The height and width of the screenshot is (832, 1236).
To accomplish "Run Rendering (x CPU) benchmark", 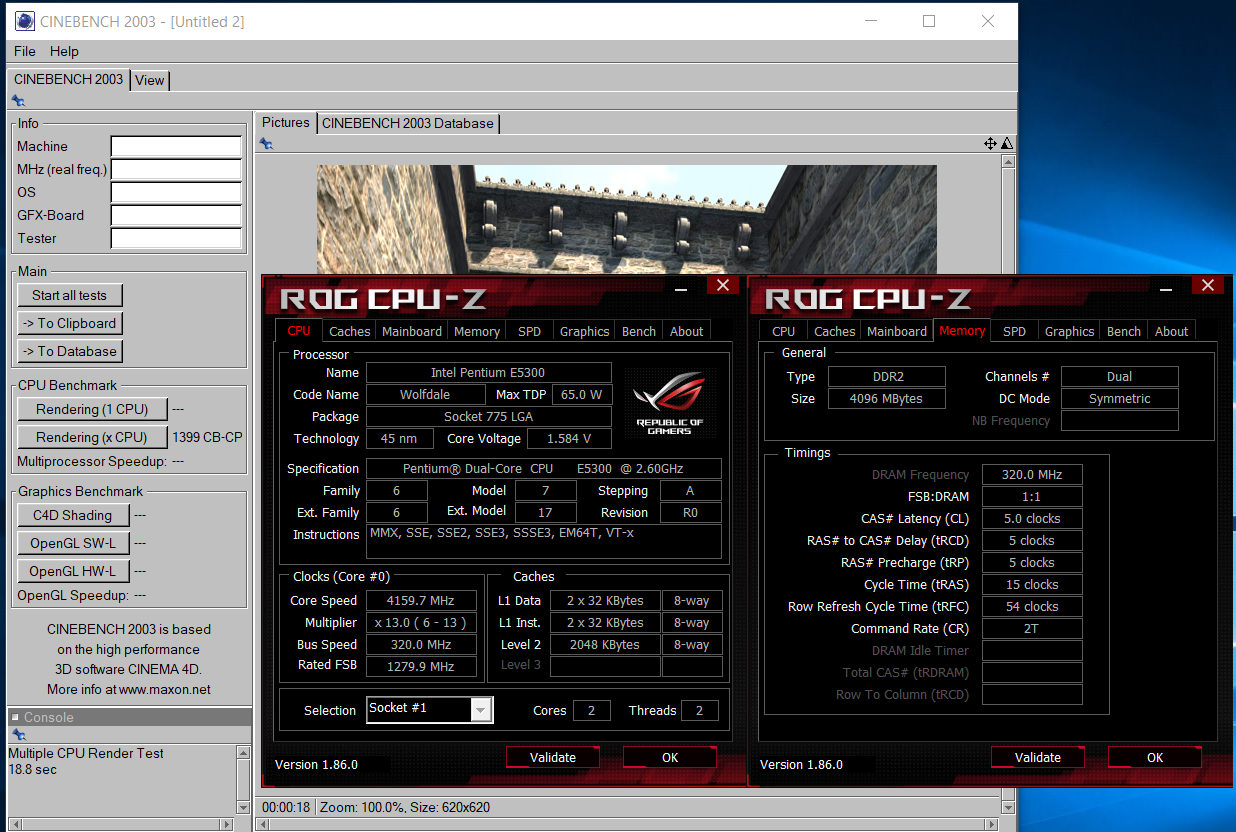I will (92, 437).
